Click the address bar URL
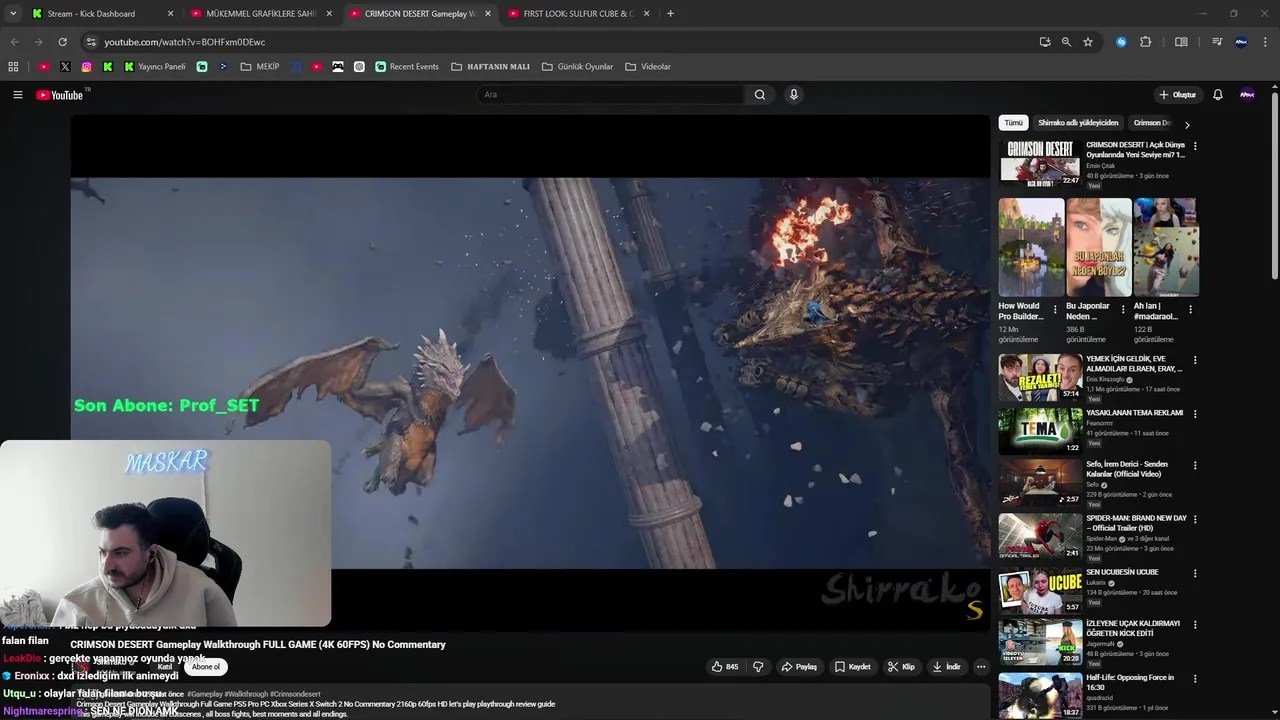The width and height of the screenshot is (1280, 720). point(185,42)
